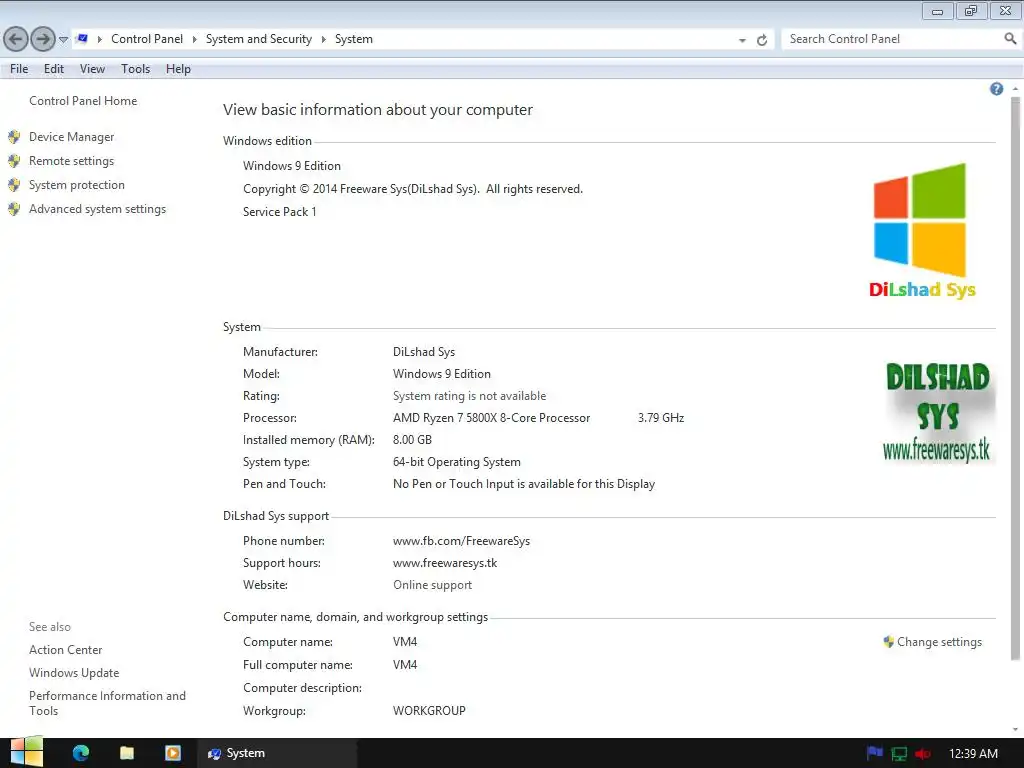Click the shield icon beside System protection
The height and width of the screenshot is (768, 1024).
click(14, 185)
